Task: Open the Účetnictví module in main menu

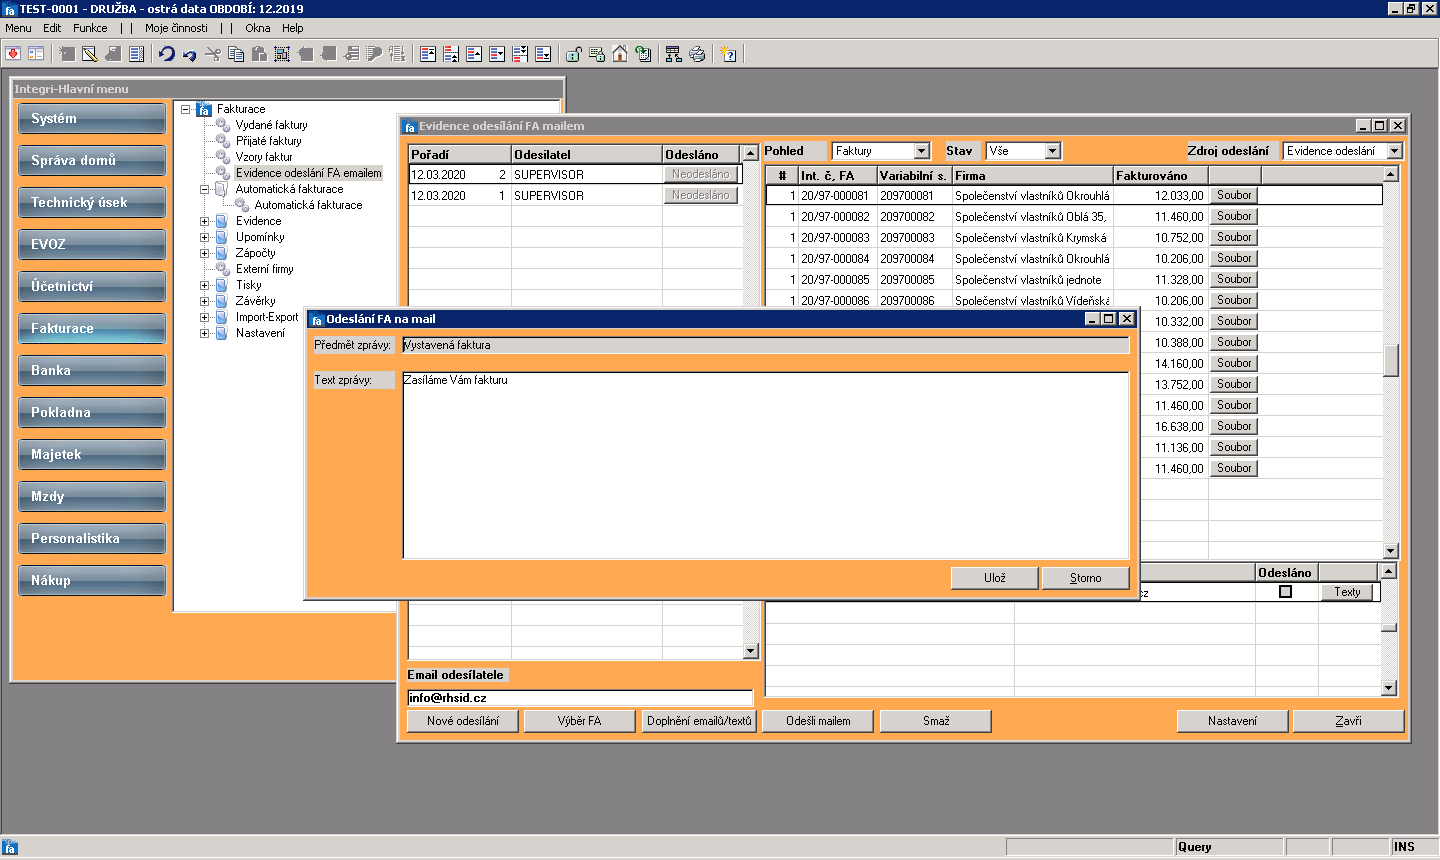Action: tap(91, 286)
